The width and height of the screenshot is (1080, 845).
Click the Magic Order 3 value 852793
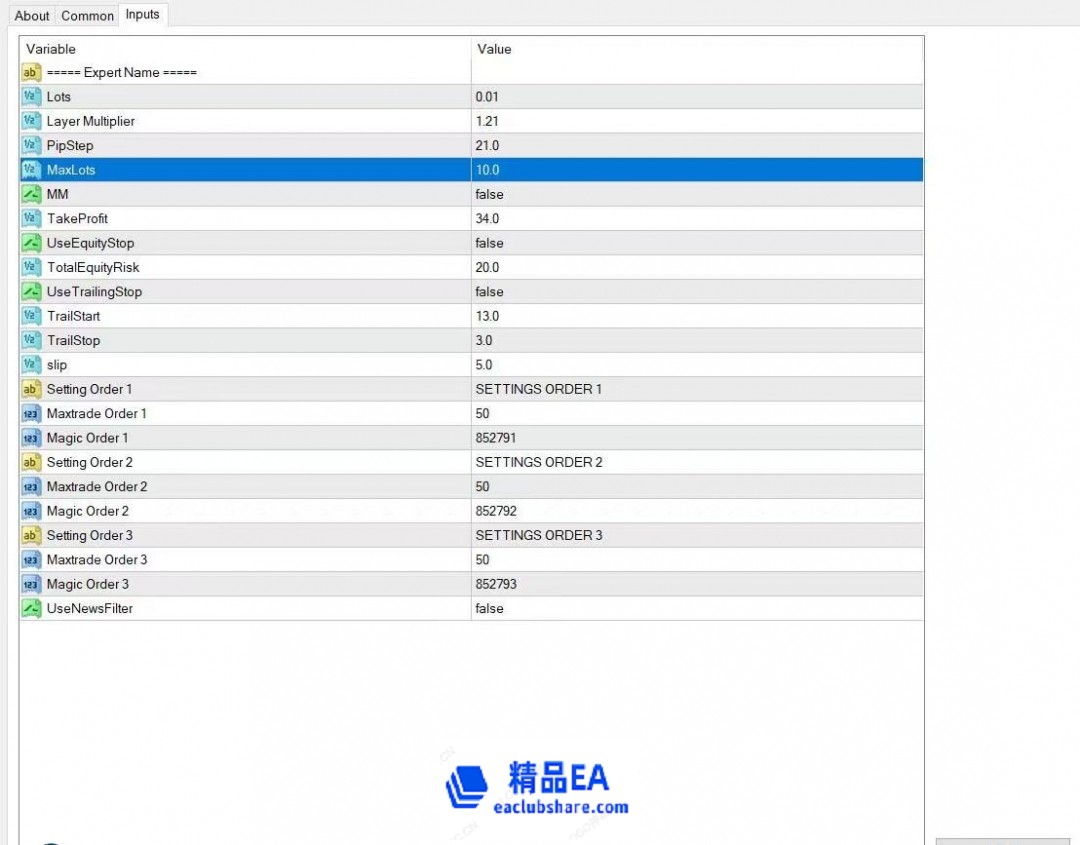[496, 584]
